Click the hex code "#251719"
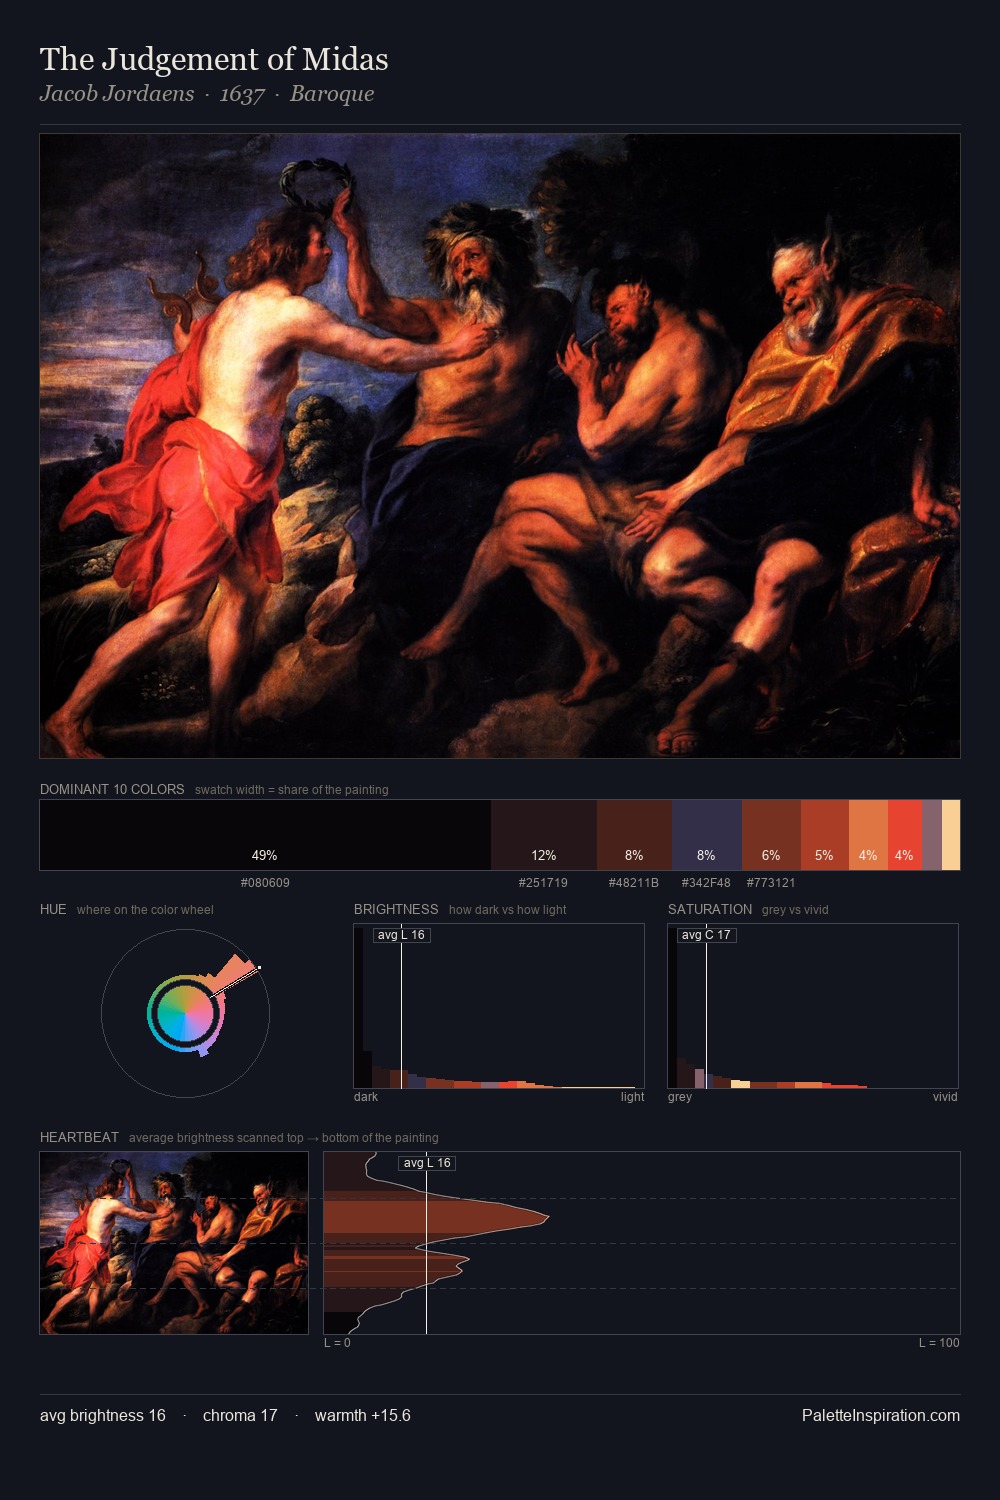The height and width of the screenshot is (1500, 1000). (x=543, y=883)
